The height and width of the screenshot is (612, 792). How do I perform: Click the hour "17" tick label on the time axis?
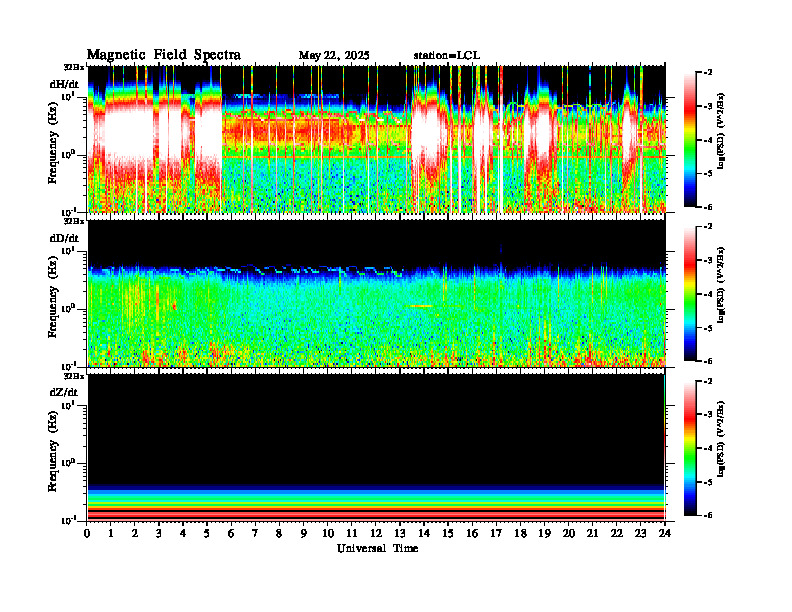click(x=497, y=533)
